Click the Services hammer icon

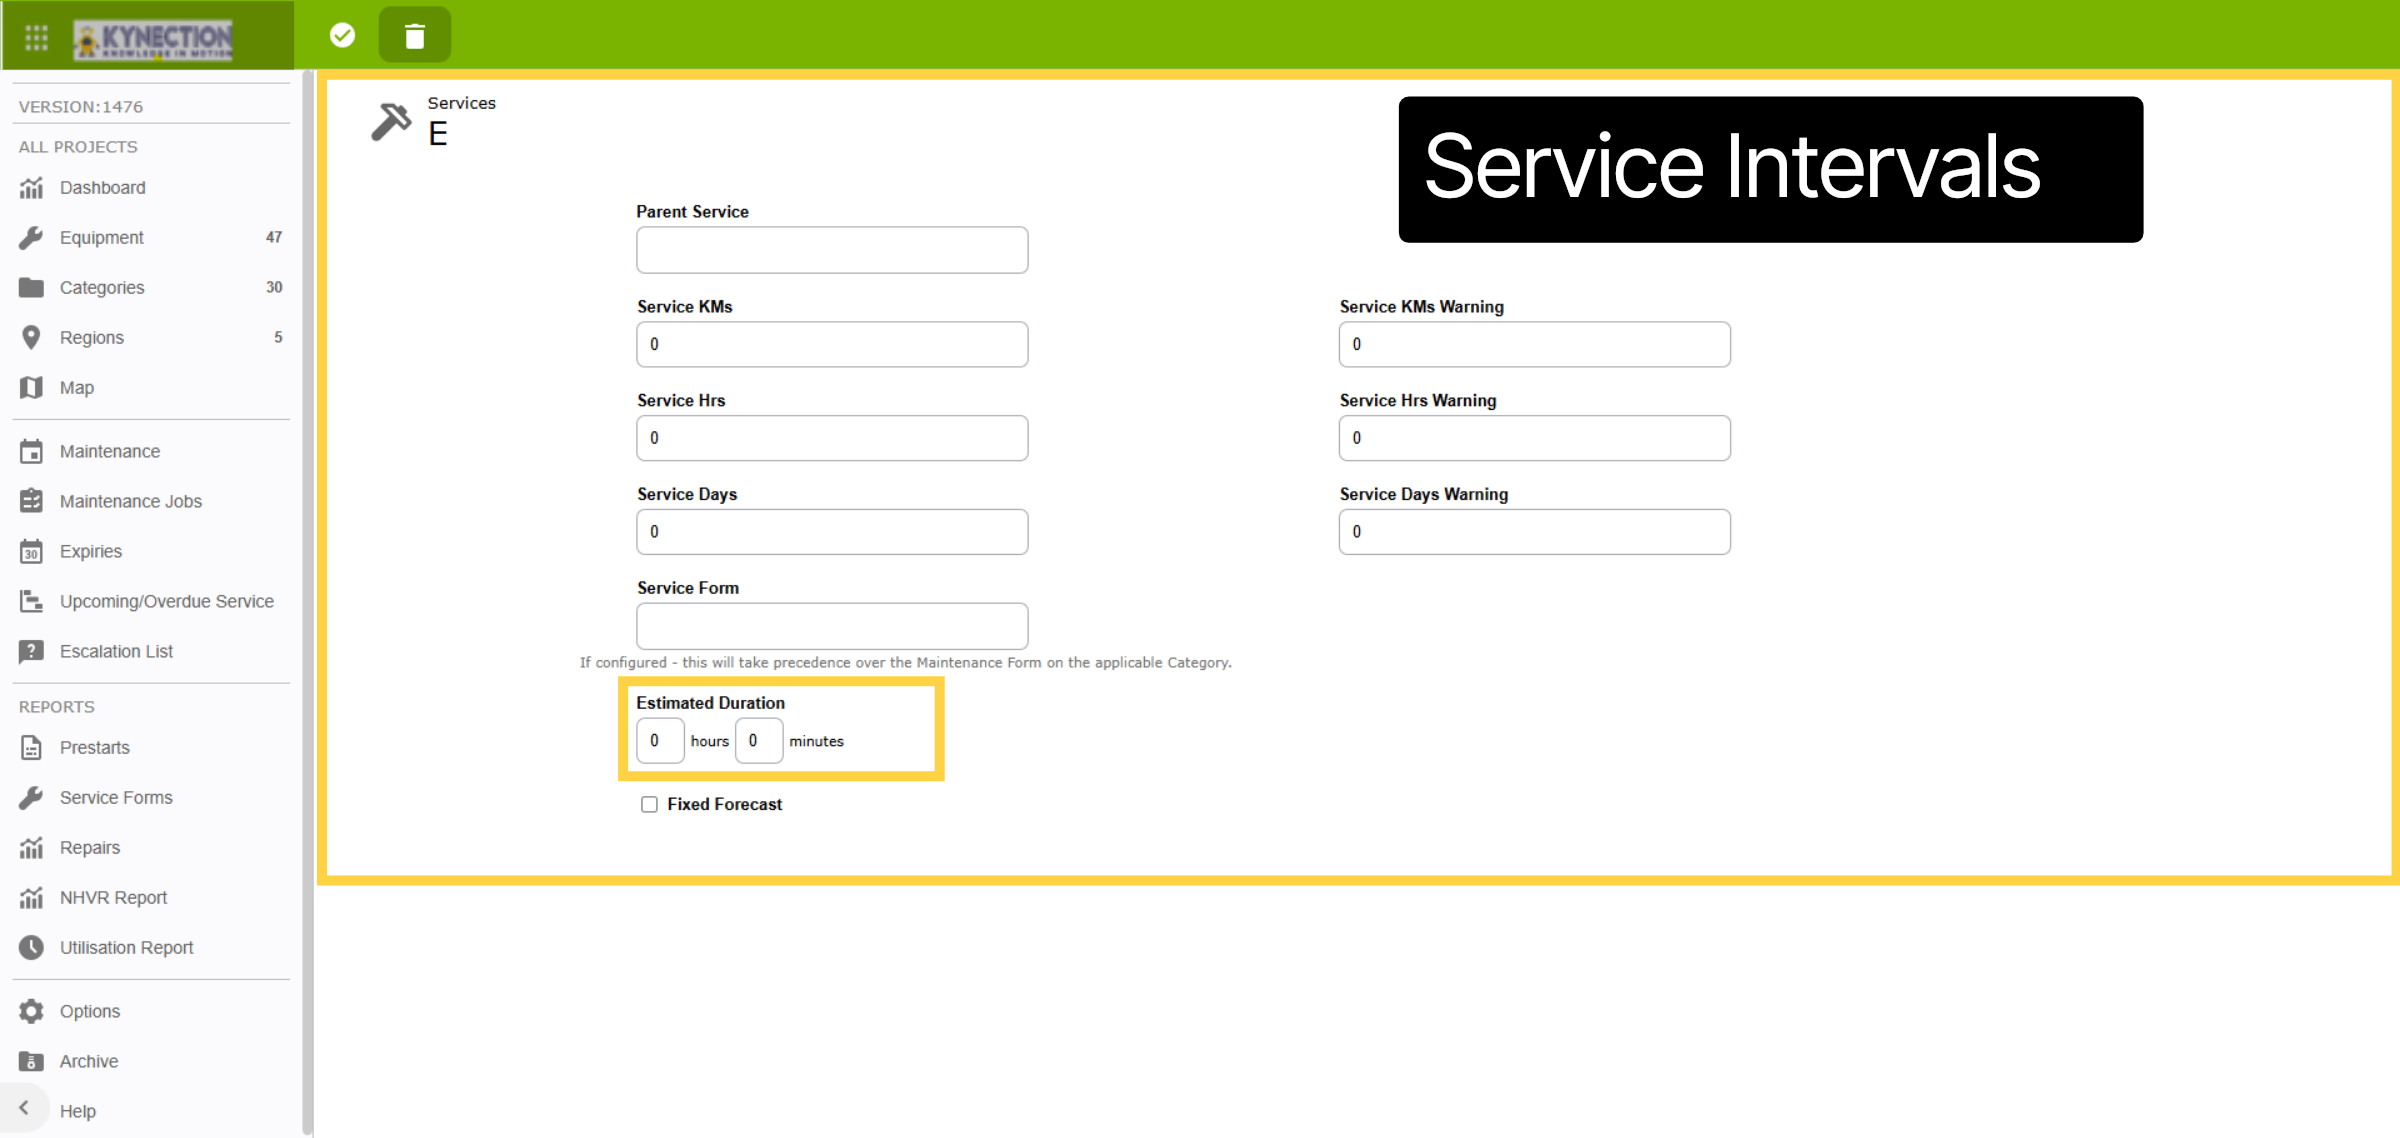coord(391,122)
